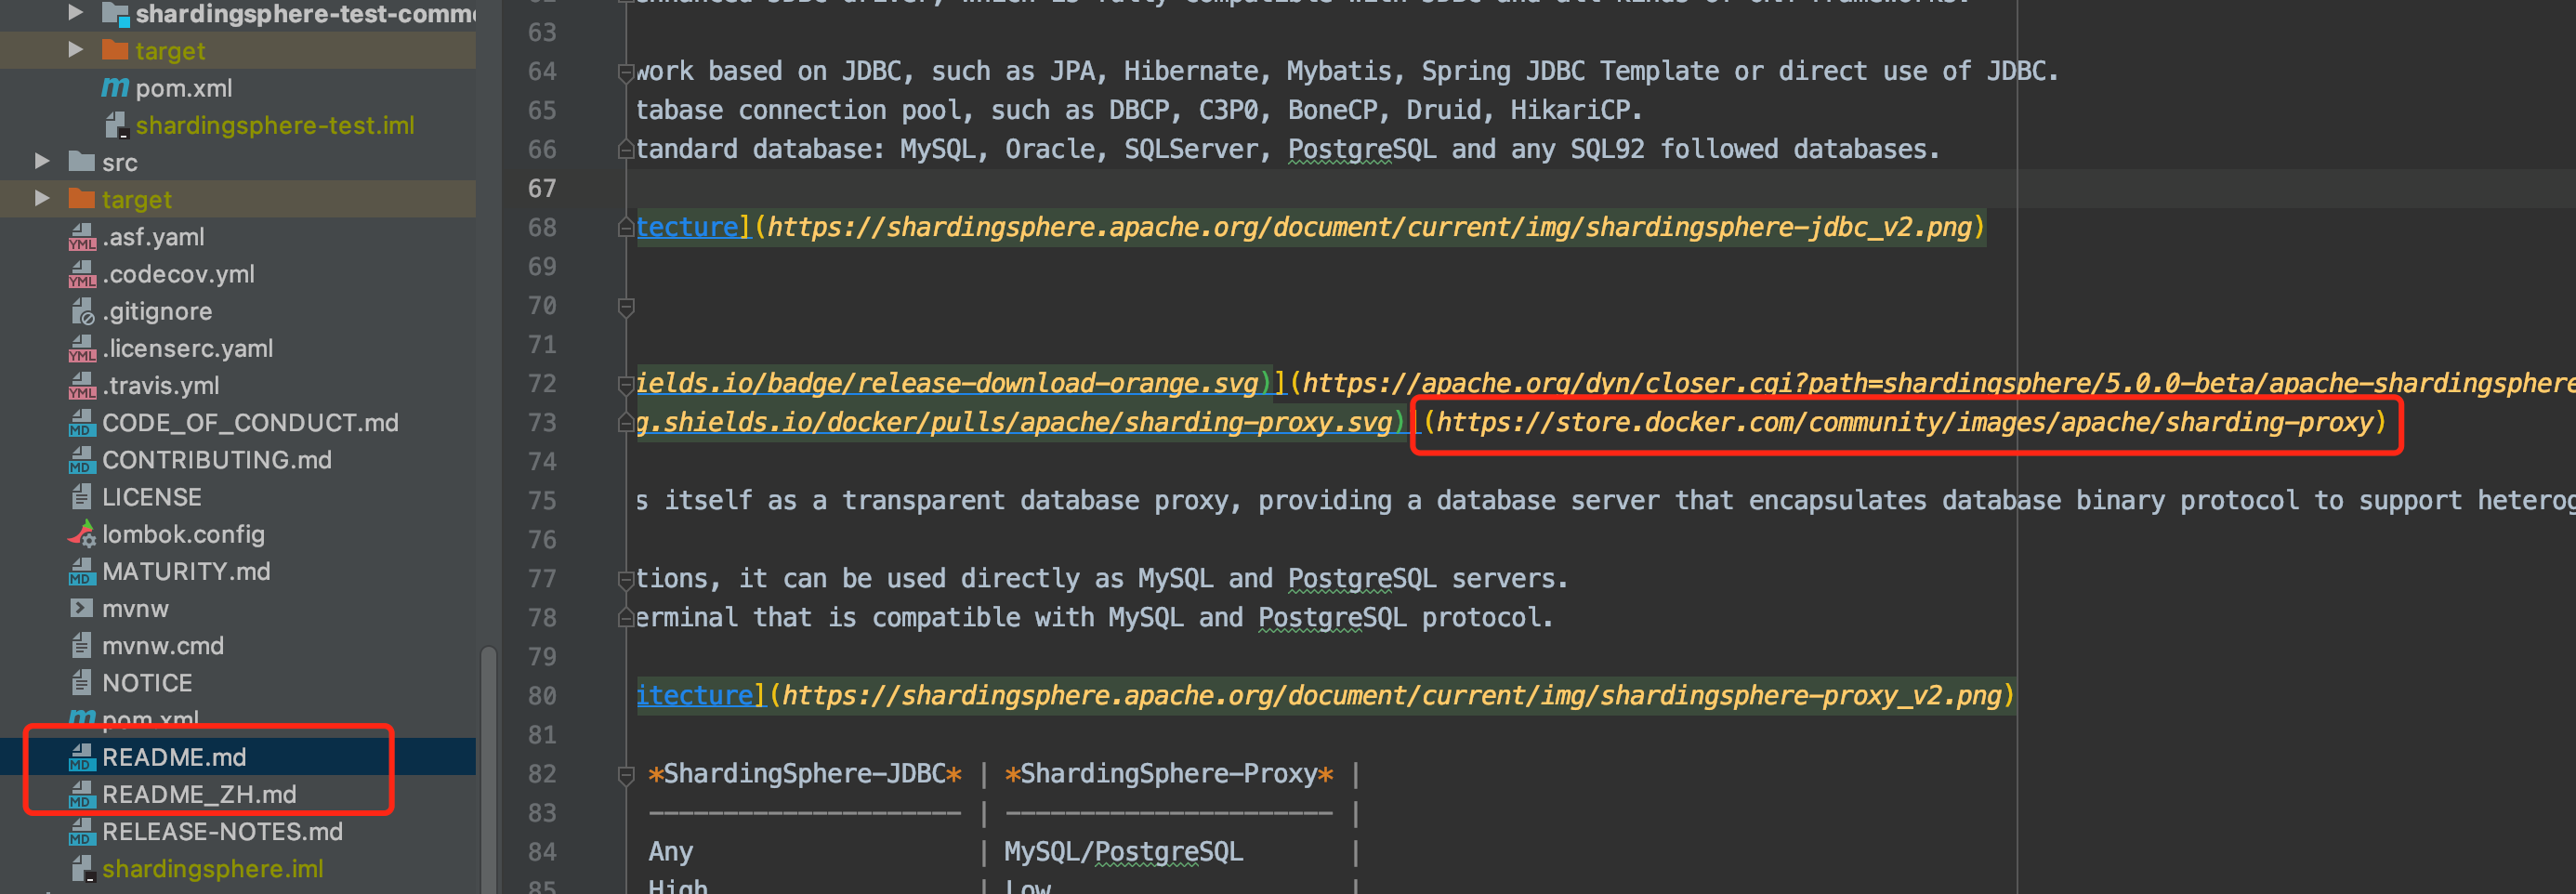Select CONTRIBUTING.md in the tree

point(217,460)
